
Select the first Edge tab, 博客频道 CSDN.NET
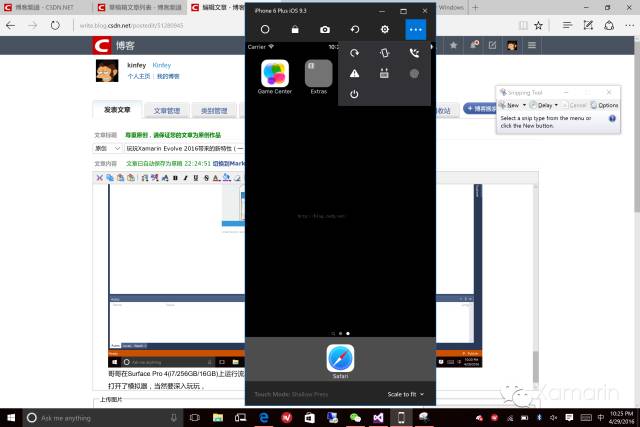point(46,7)
